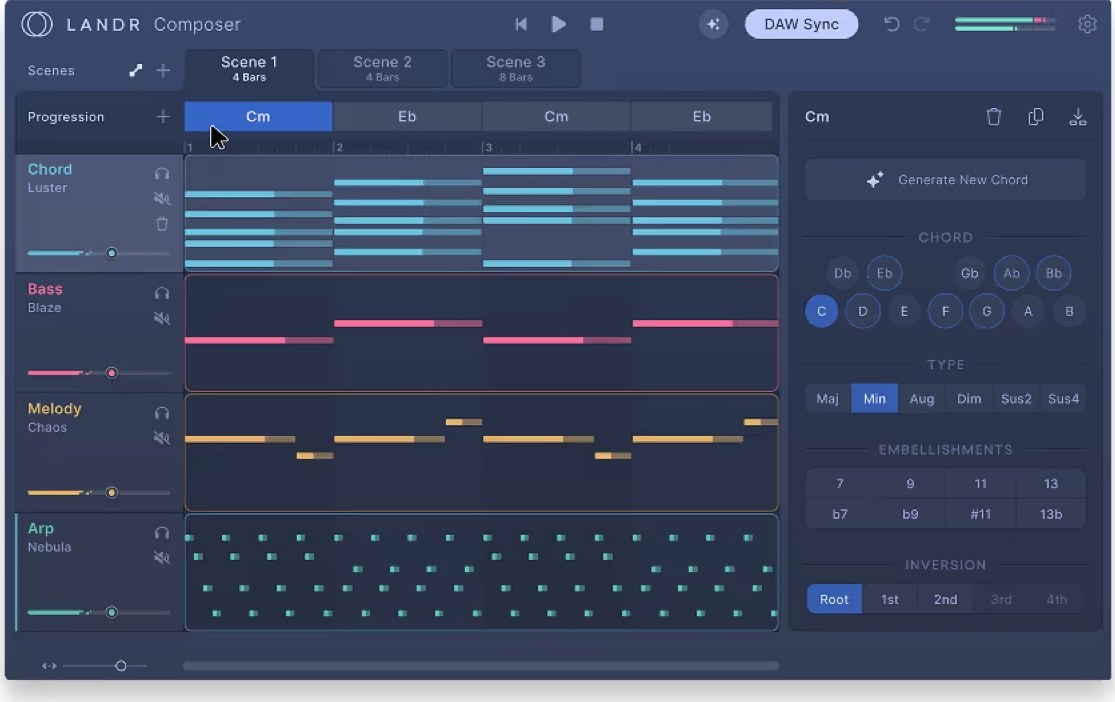Stop playback with the stop button
The height and width of the screenshot is (702, 1115).
(x=597, y=24)
